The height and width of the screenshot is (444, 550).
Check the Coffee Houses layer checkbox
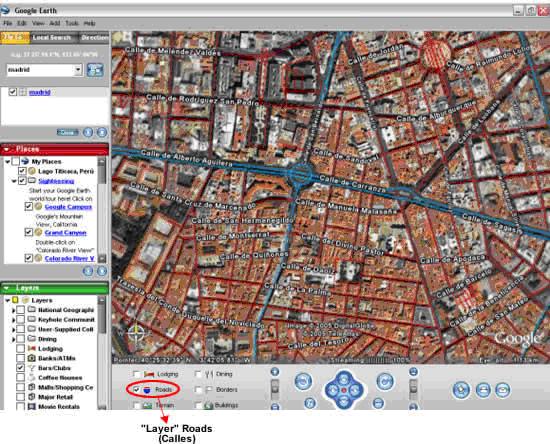[x=20, y=378]
